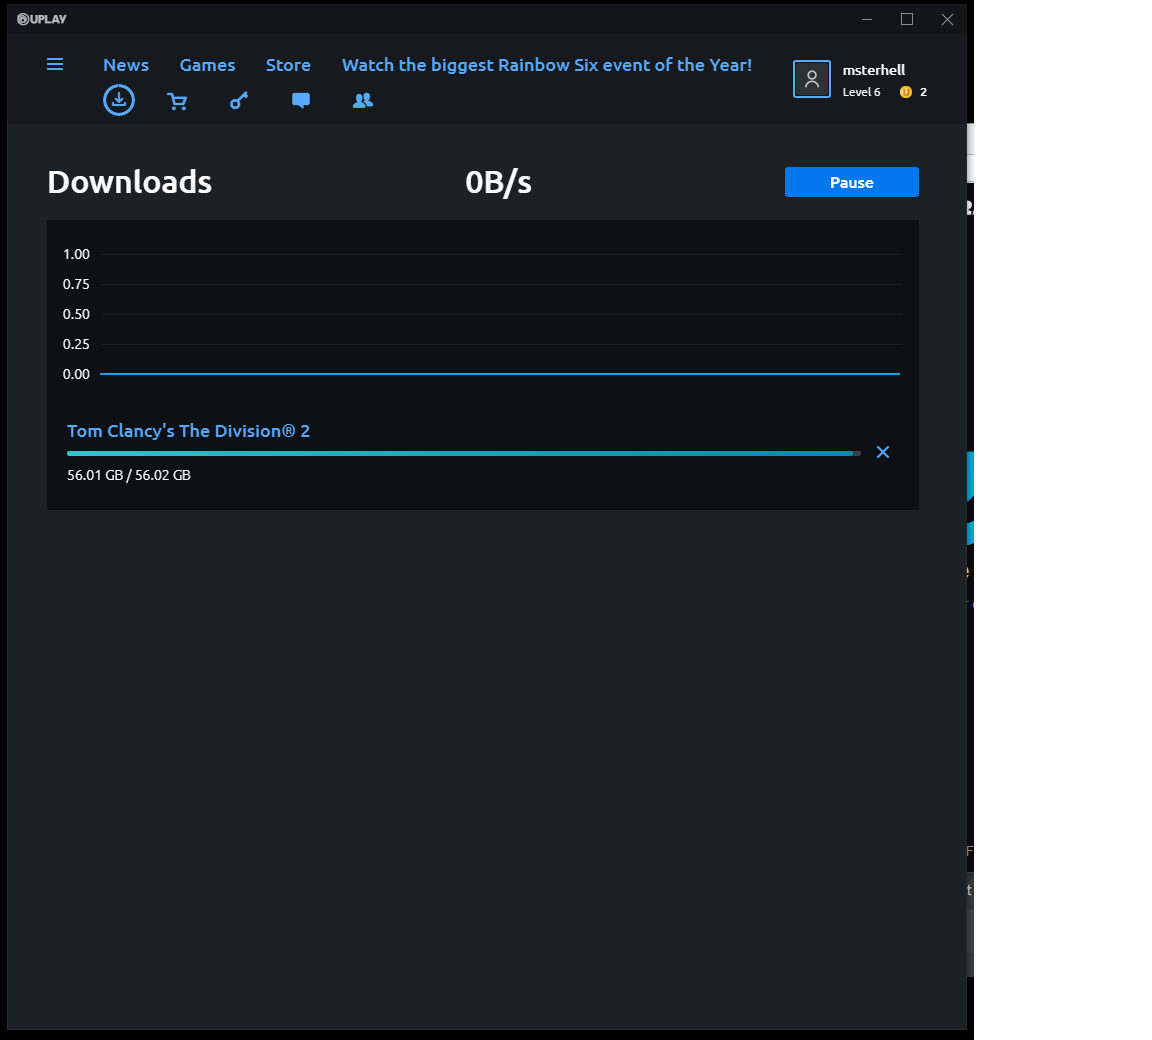The width and height of the screenshot is (1152, 1040).
Task: Click the Uplay logo in title bar
Action: tap(42, 19)
